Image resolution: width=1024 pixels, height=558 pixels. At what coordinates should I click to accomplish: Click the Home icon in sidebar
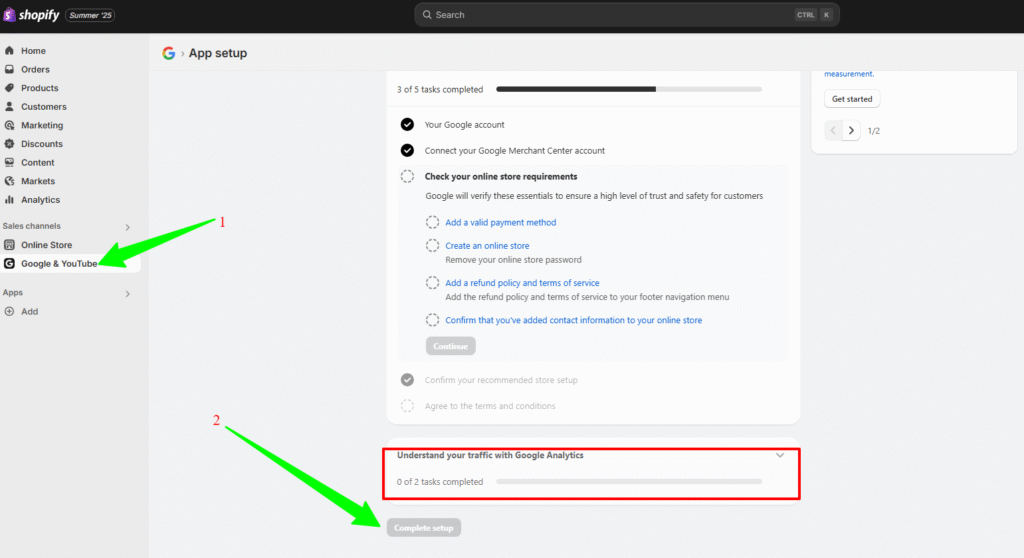coord(9,50)
